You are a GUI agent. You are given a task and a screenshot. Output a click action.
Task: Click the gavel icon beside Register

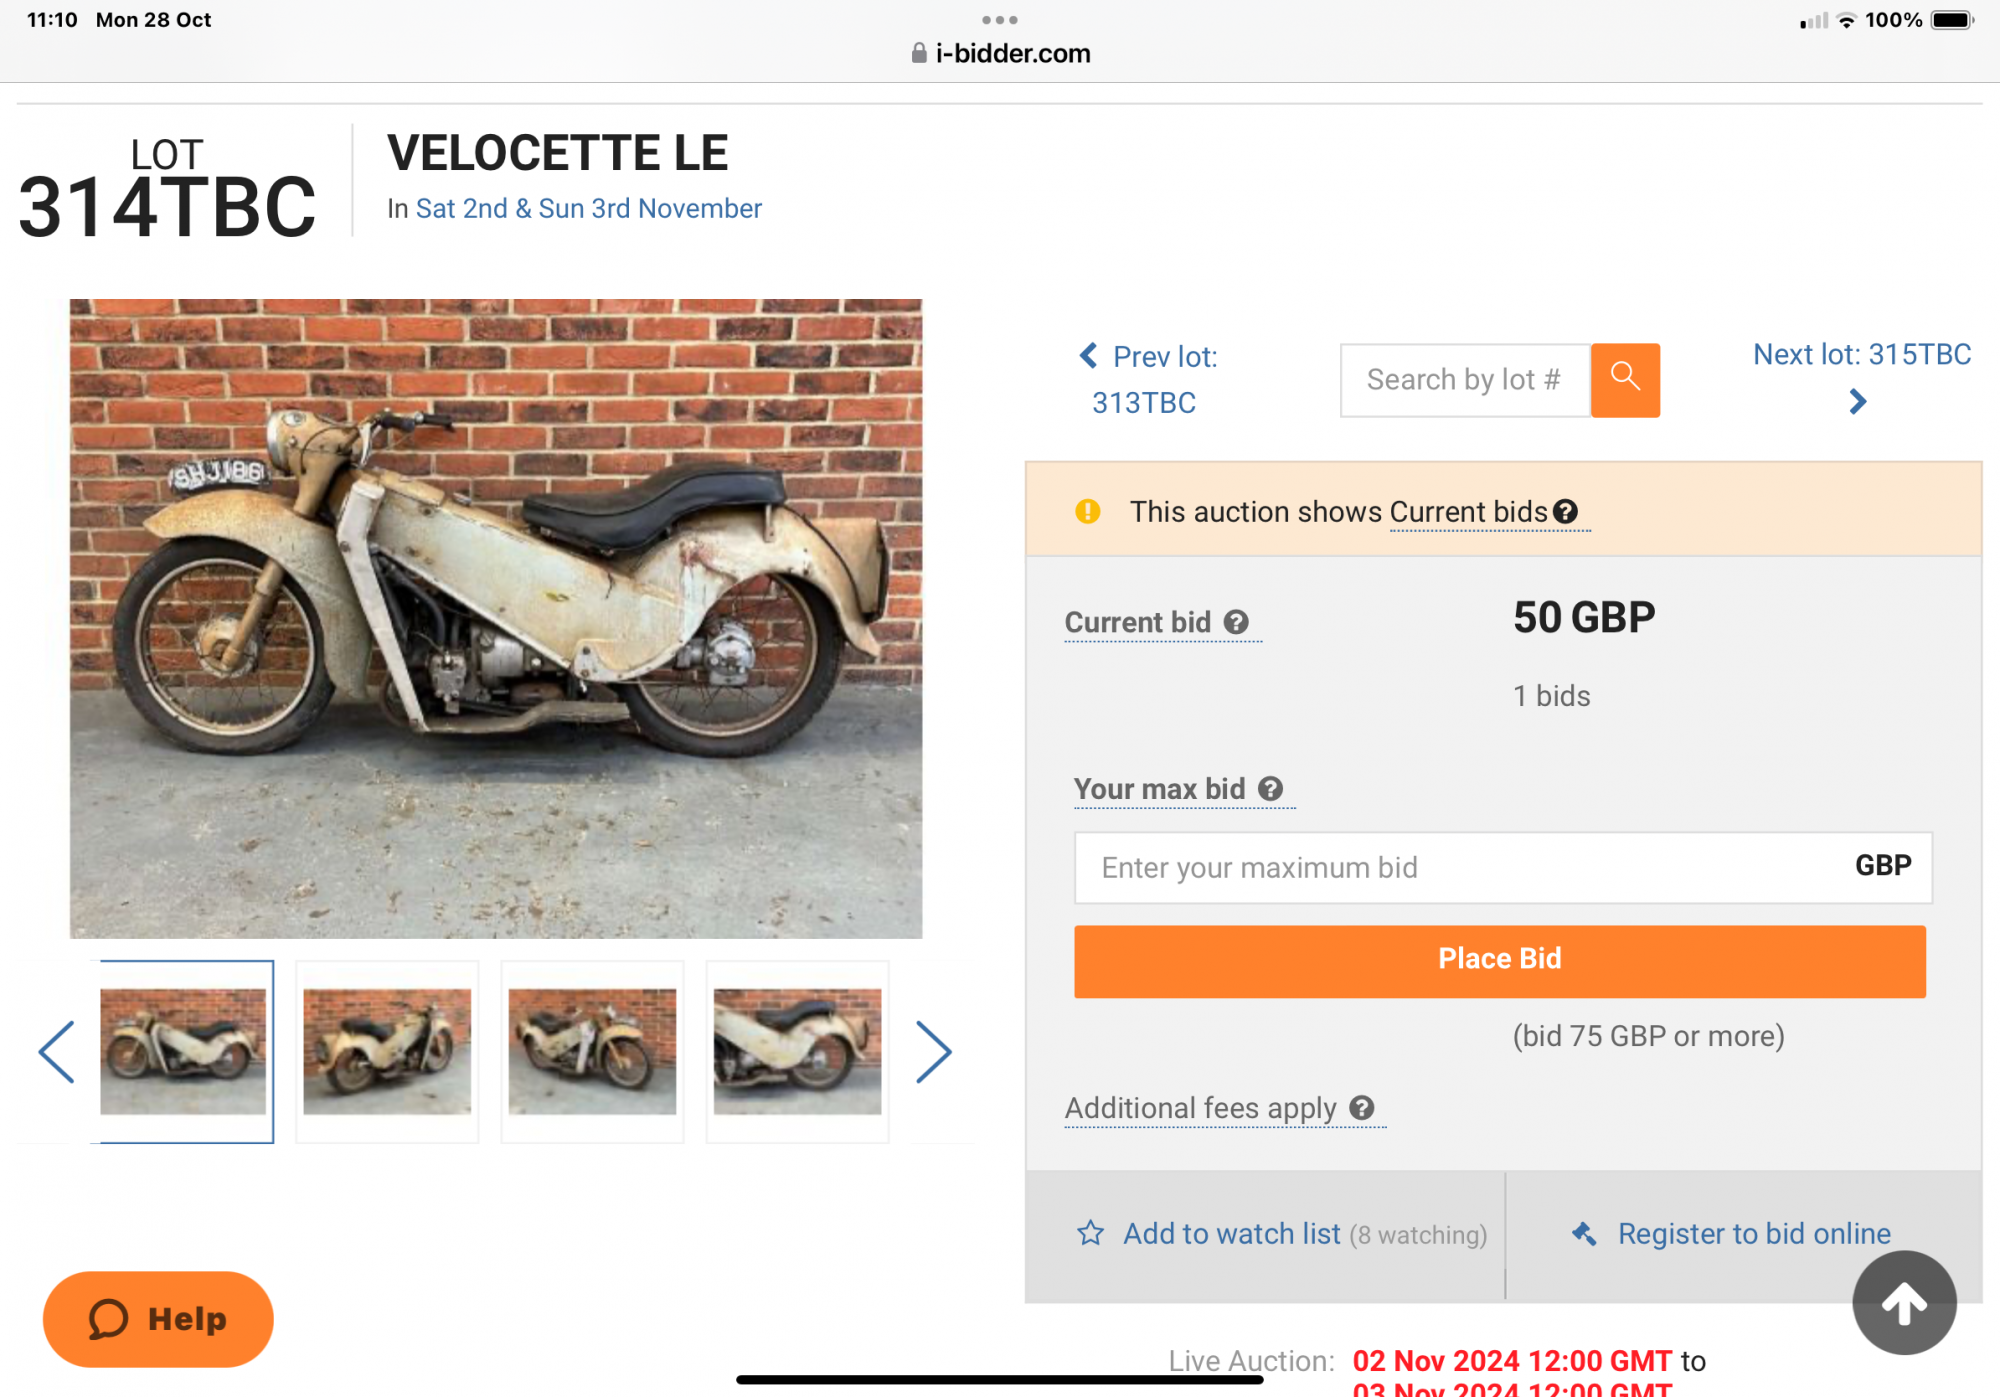pos(1584,1234)
